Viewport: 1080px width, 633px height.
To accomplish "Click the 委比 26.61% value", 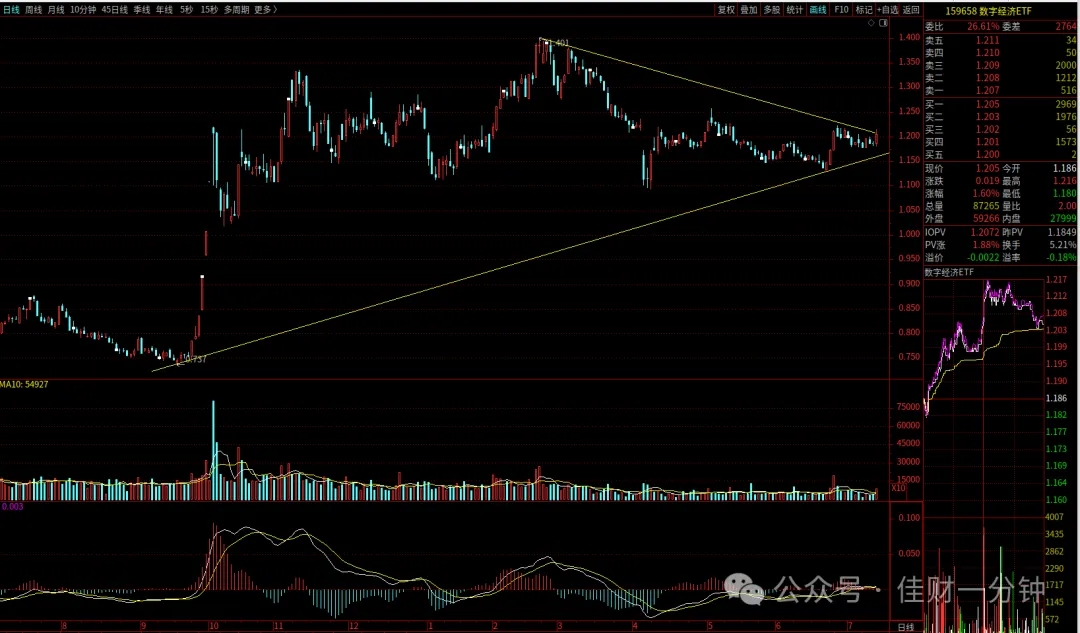I will [x=983, y=26].
